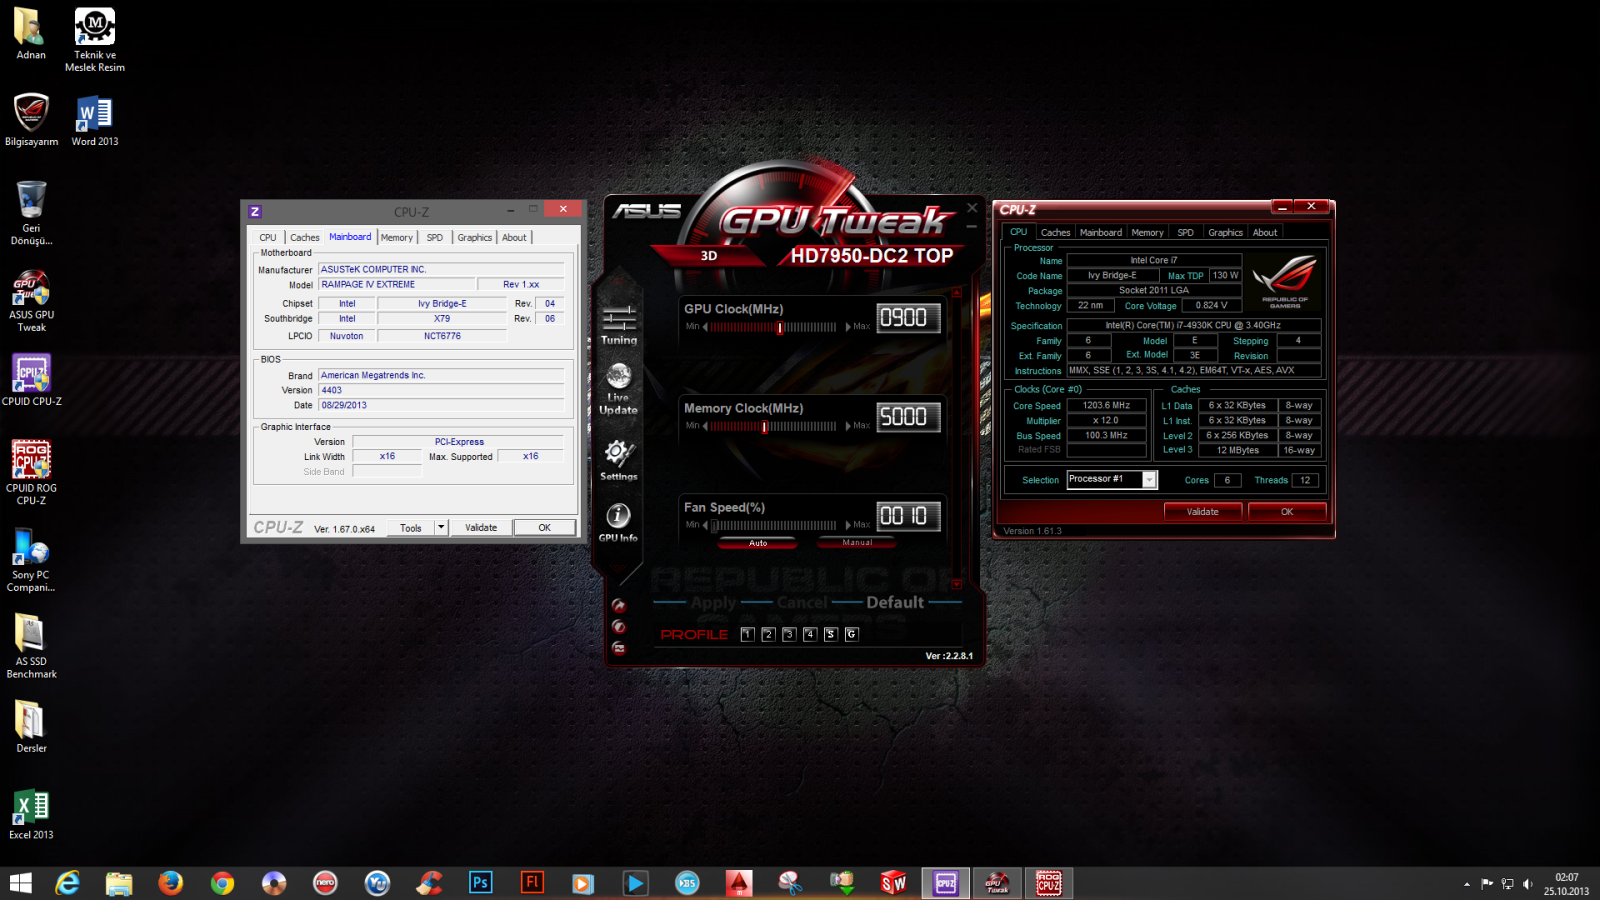Viewport: 1600px width, 900px height.
Task: Open AS SSD Benchmark desktop icon
Action: 31,647
